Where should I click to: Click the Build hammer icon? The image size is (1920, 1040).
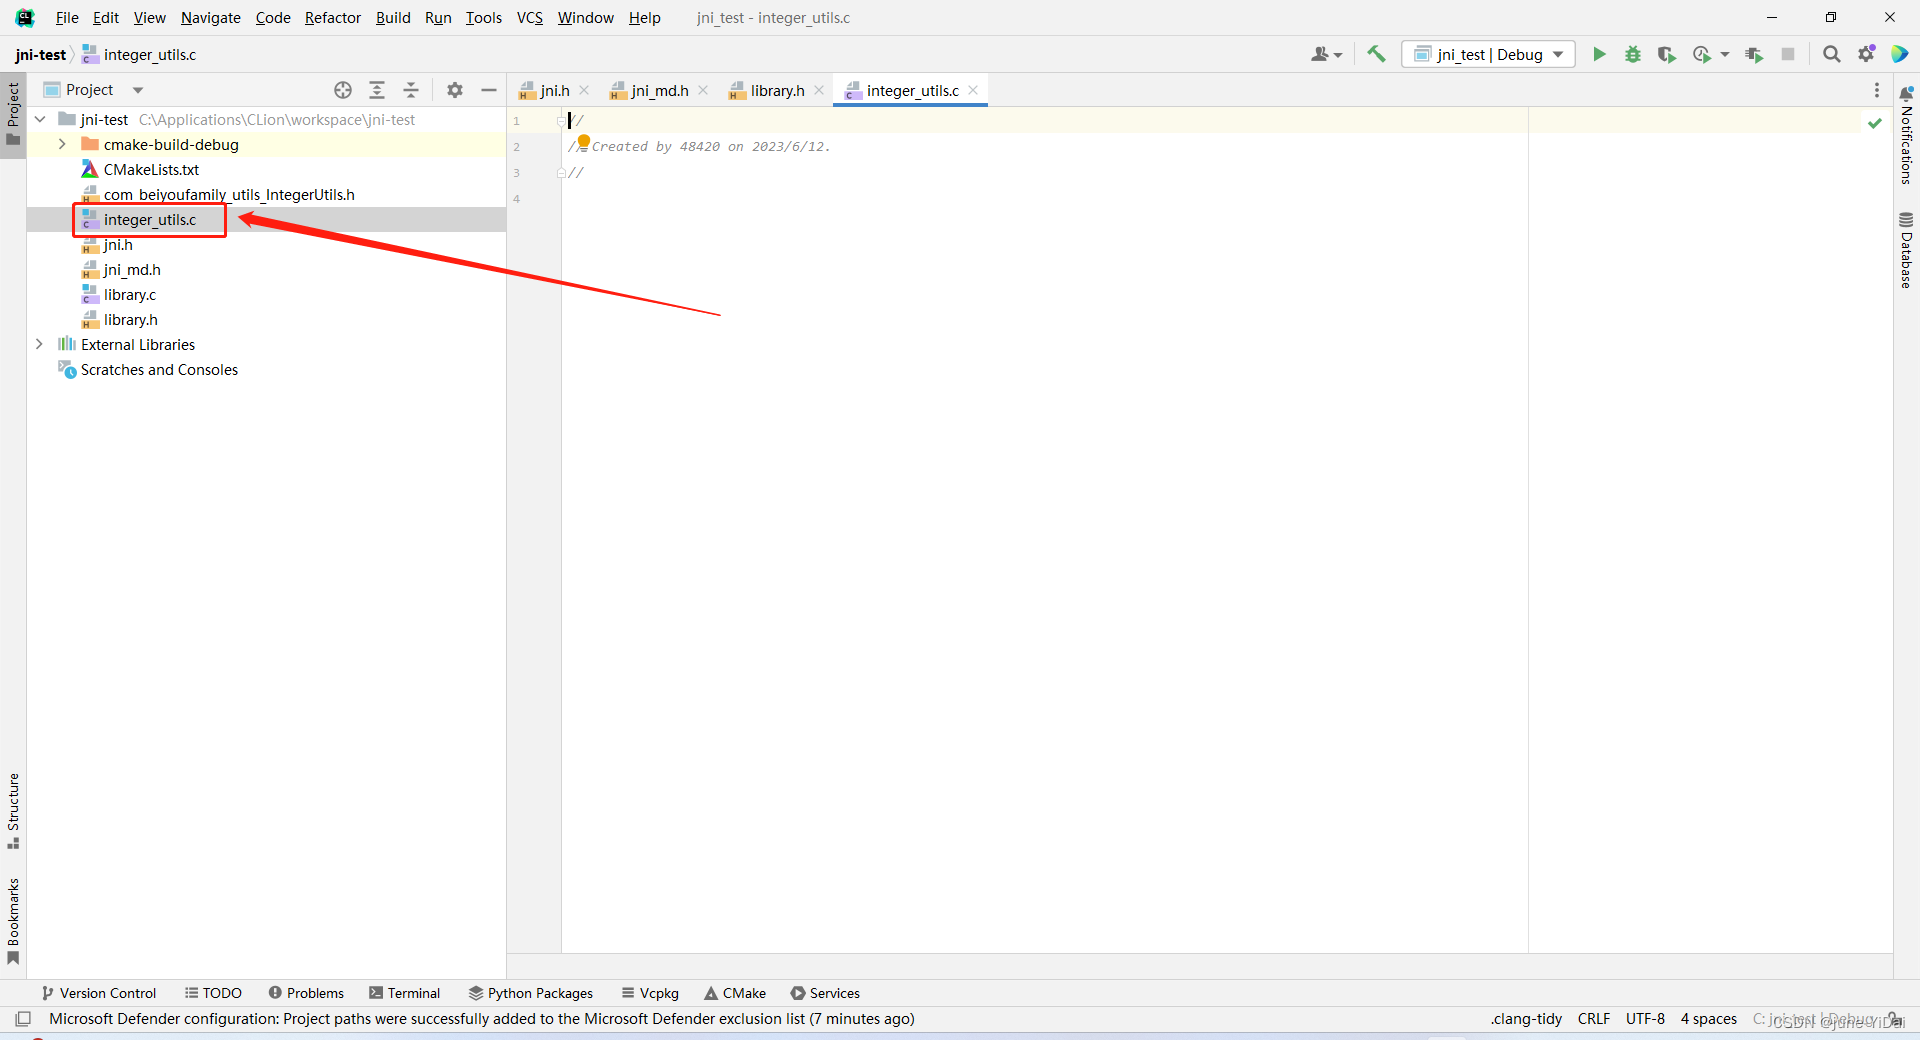coord(1377,54)
